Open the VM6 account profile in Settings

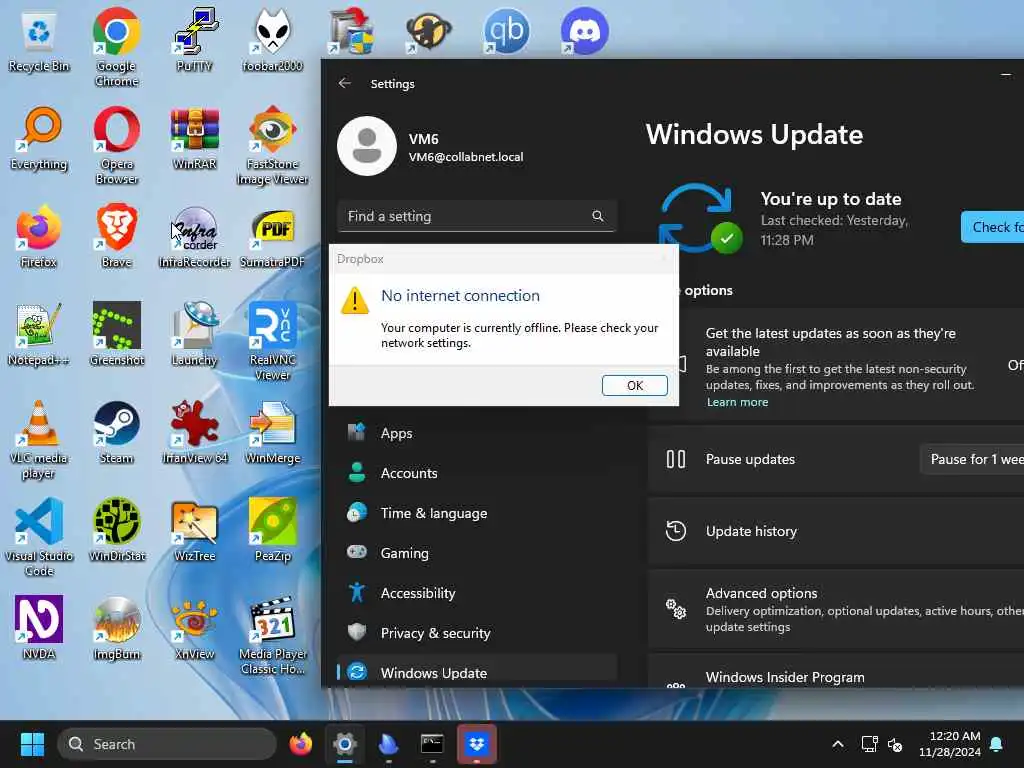tap(431, 146)
